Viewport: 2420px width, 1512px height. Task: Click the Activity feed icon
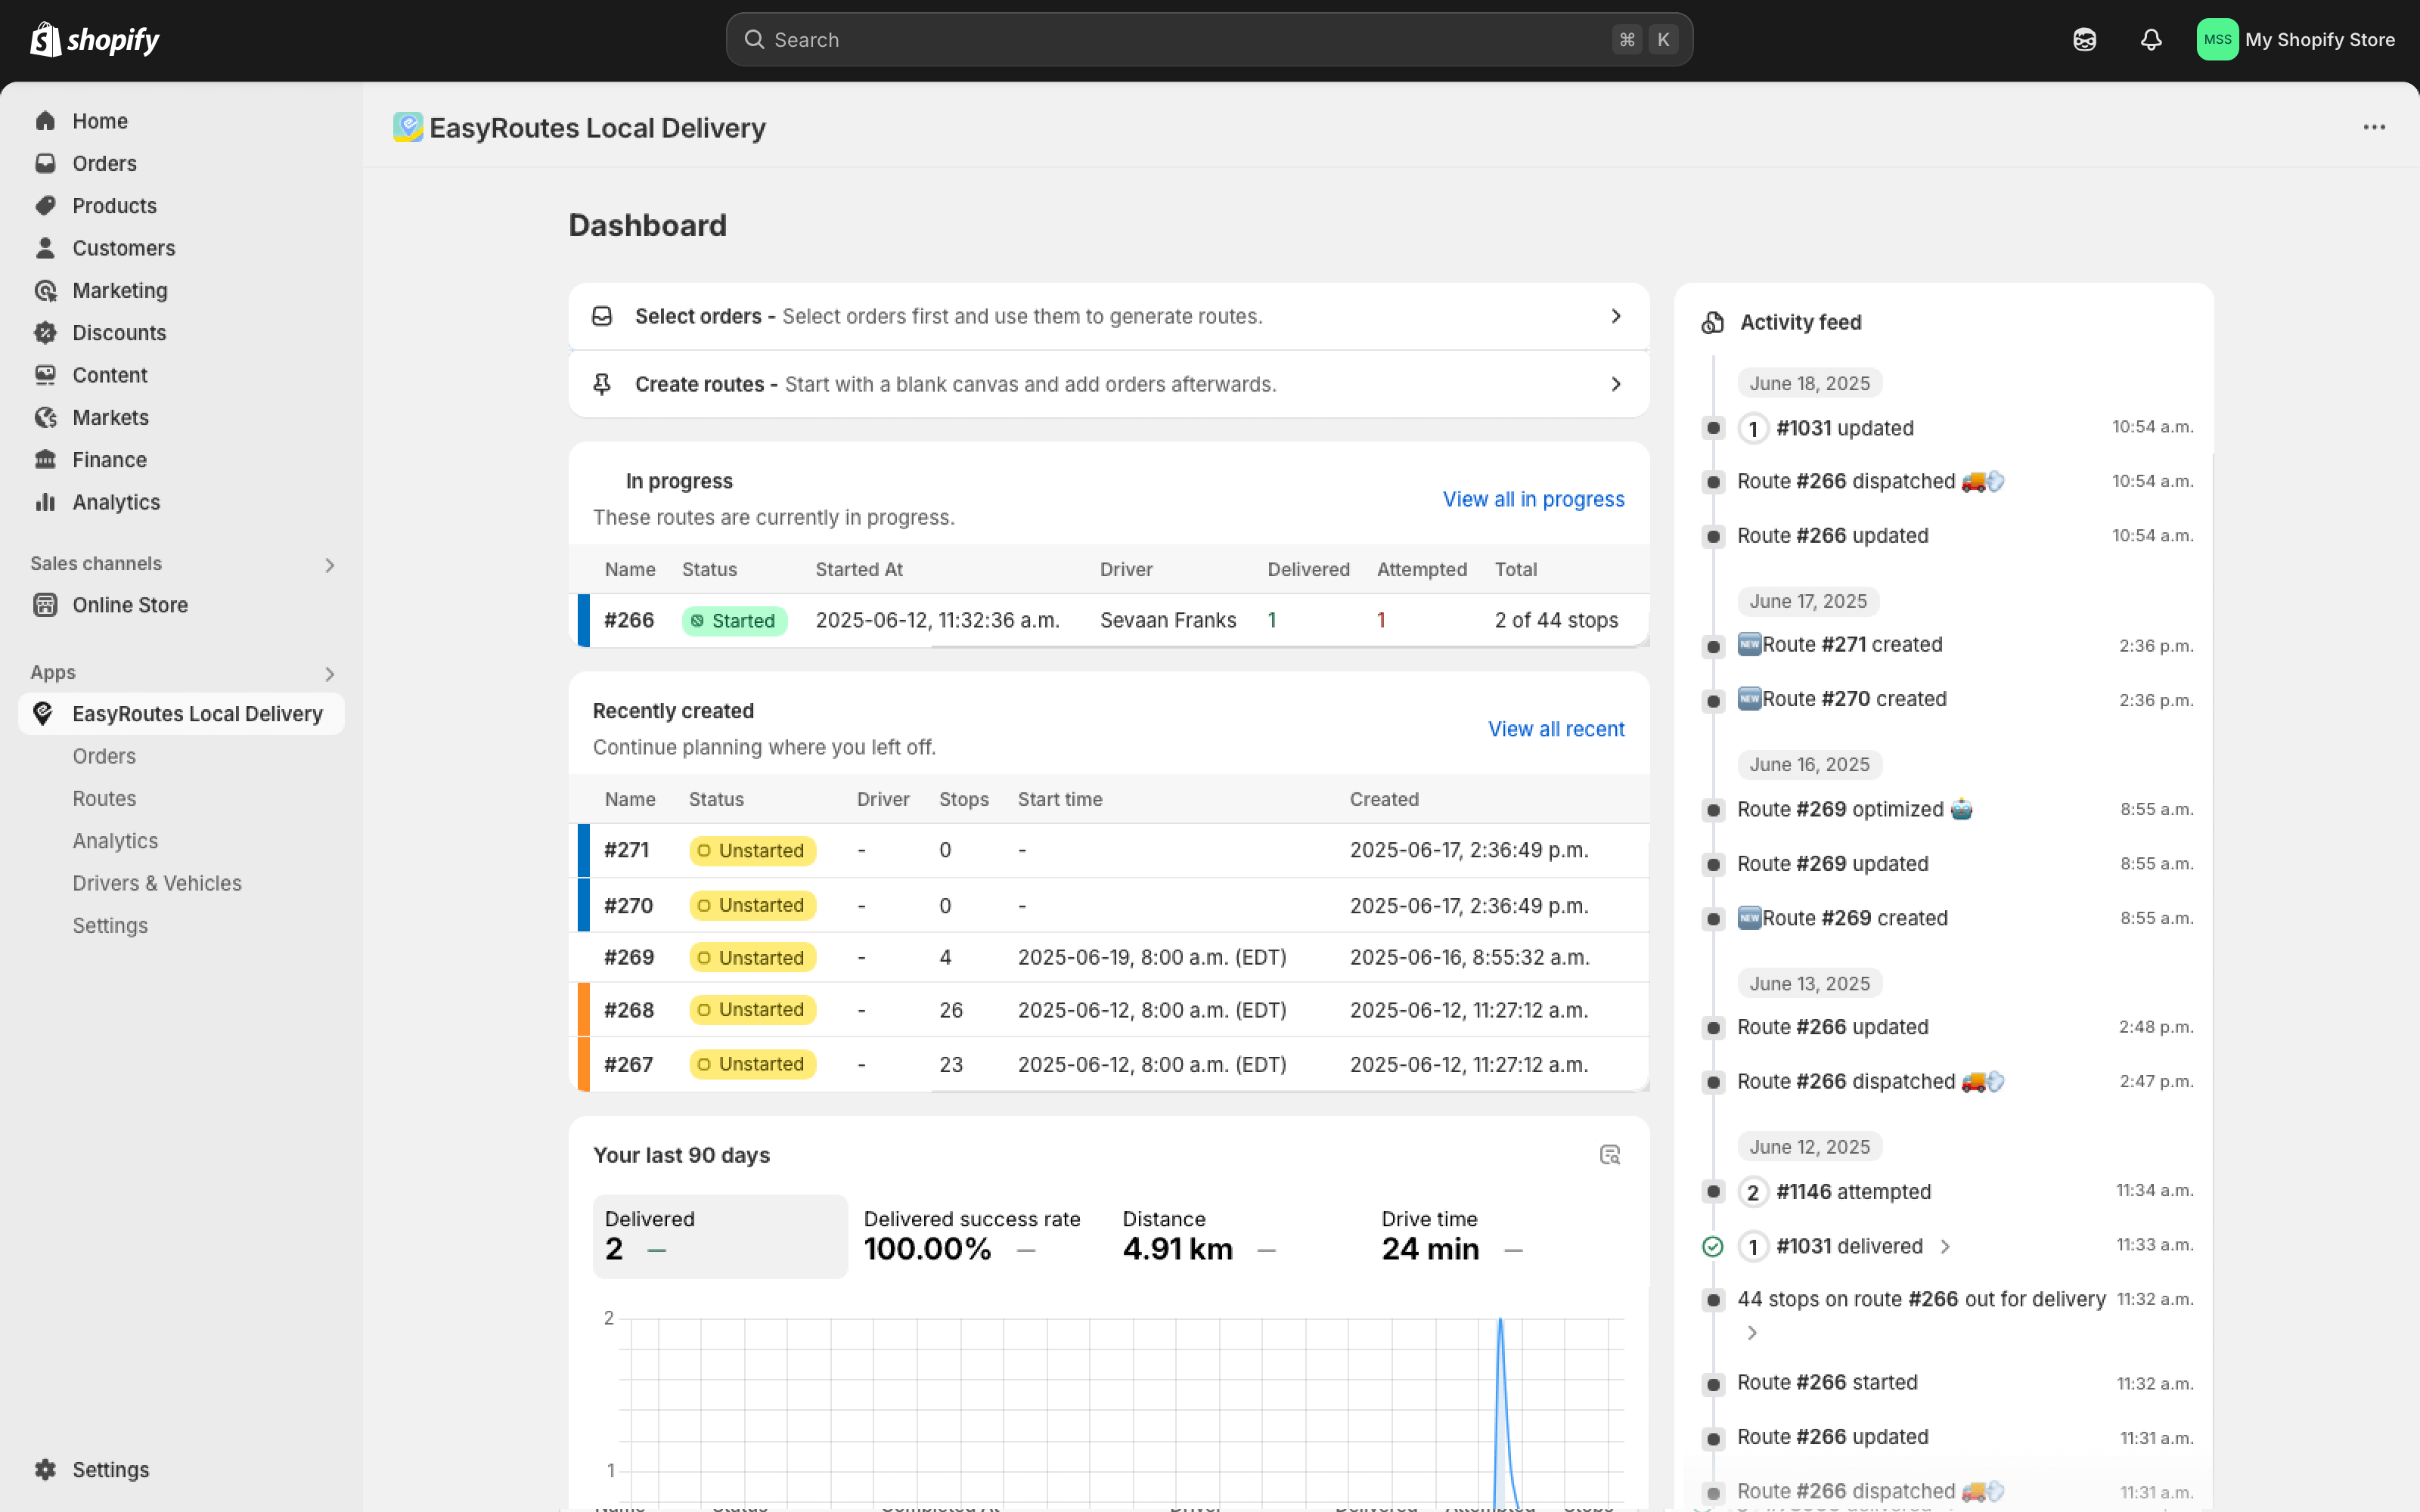(1713, 322)
